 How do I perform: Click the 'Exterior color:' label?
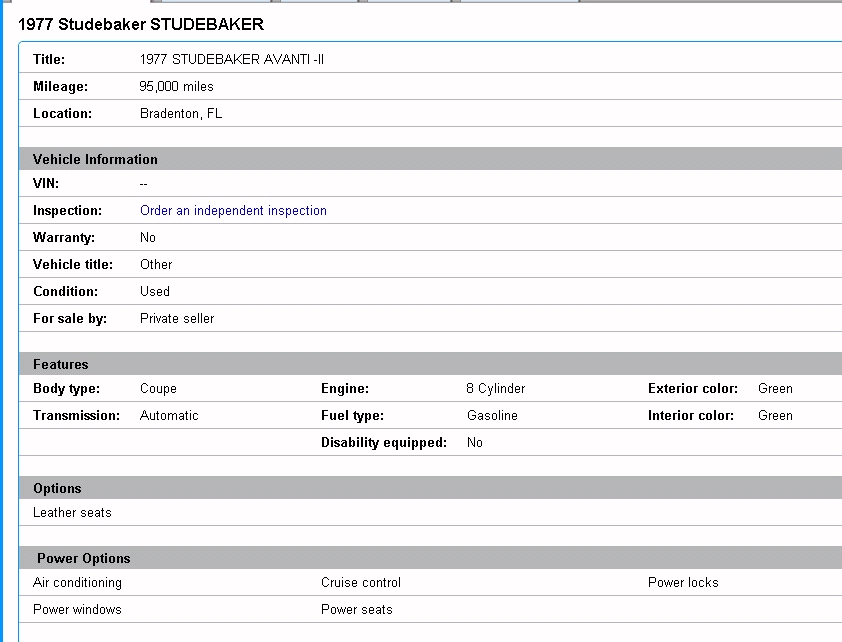[693, 388]
